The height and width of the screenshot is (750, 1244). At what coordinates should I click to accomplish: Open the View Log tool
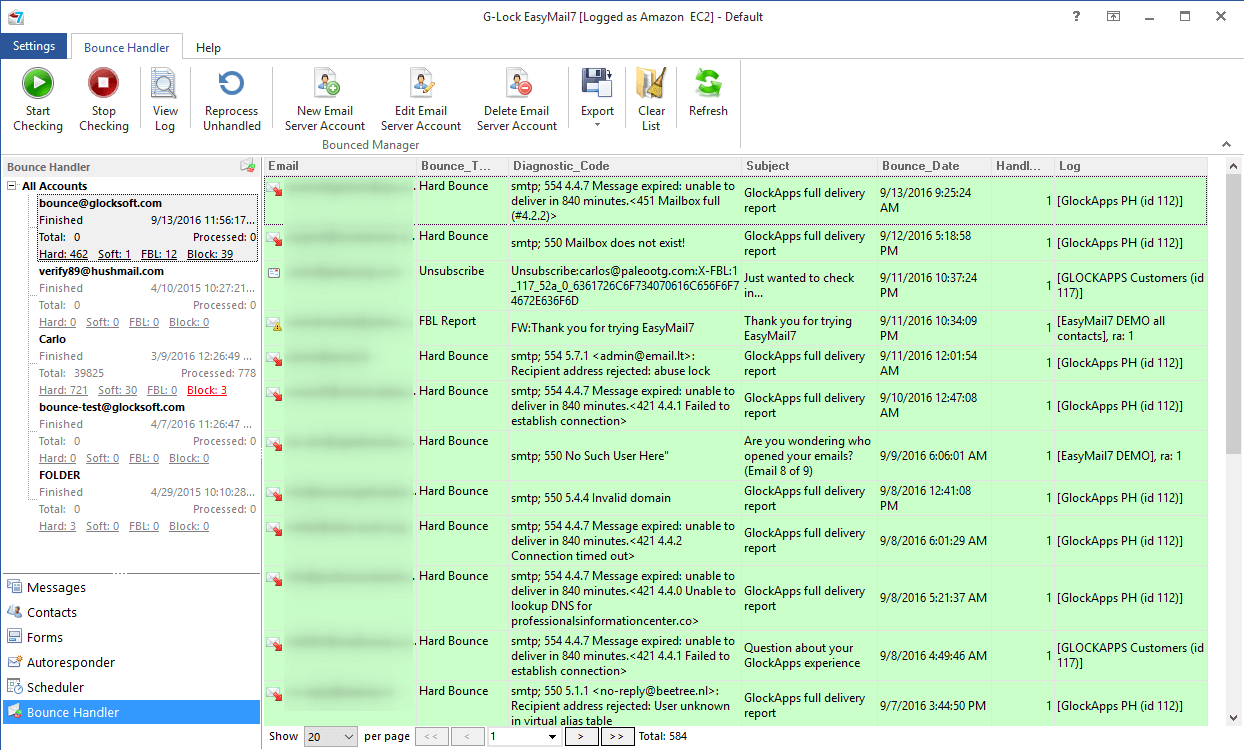click(165, 100)
